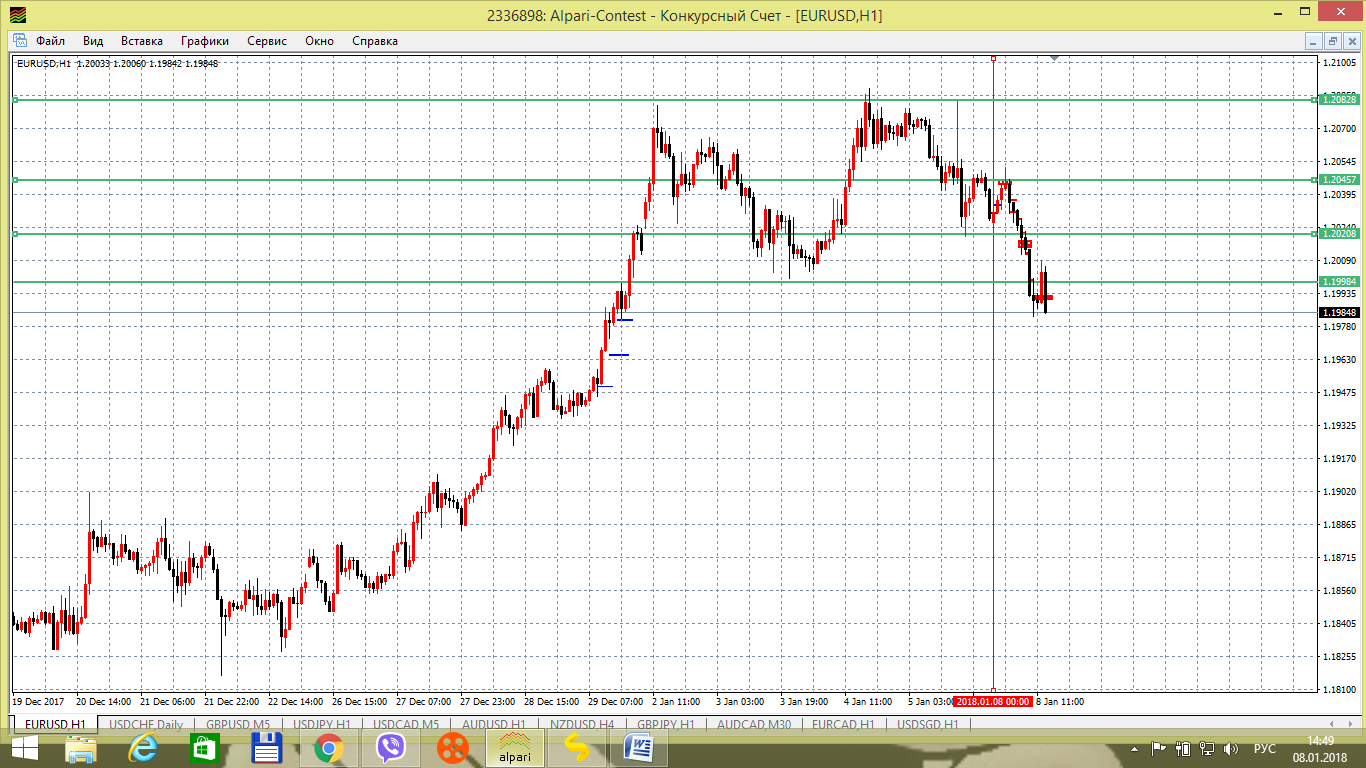Select the 1.20457 green level label
Image resolution: width=1366 pixels, height=768 pixels.
pyautogui.click(x=1339, y=180)
